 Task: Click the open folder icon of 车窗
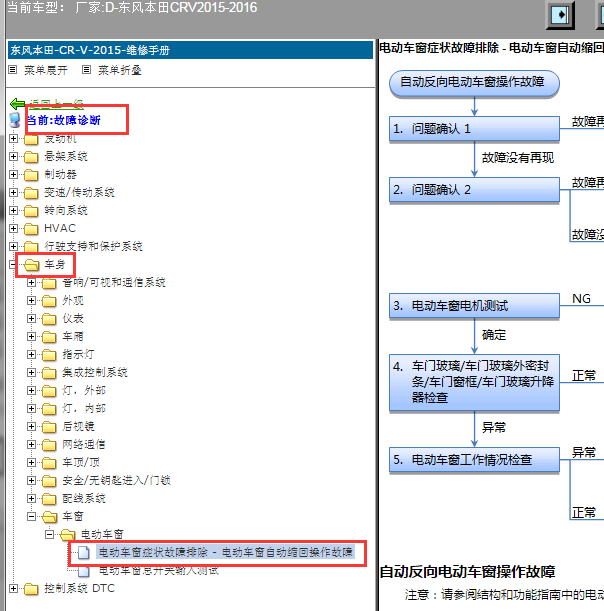click(49, 517)
